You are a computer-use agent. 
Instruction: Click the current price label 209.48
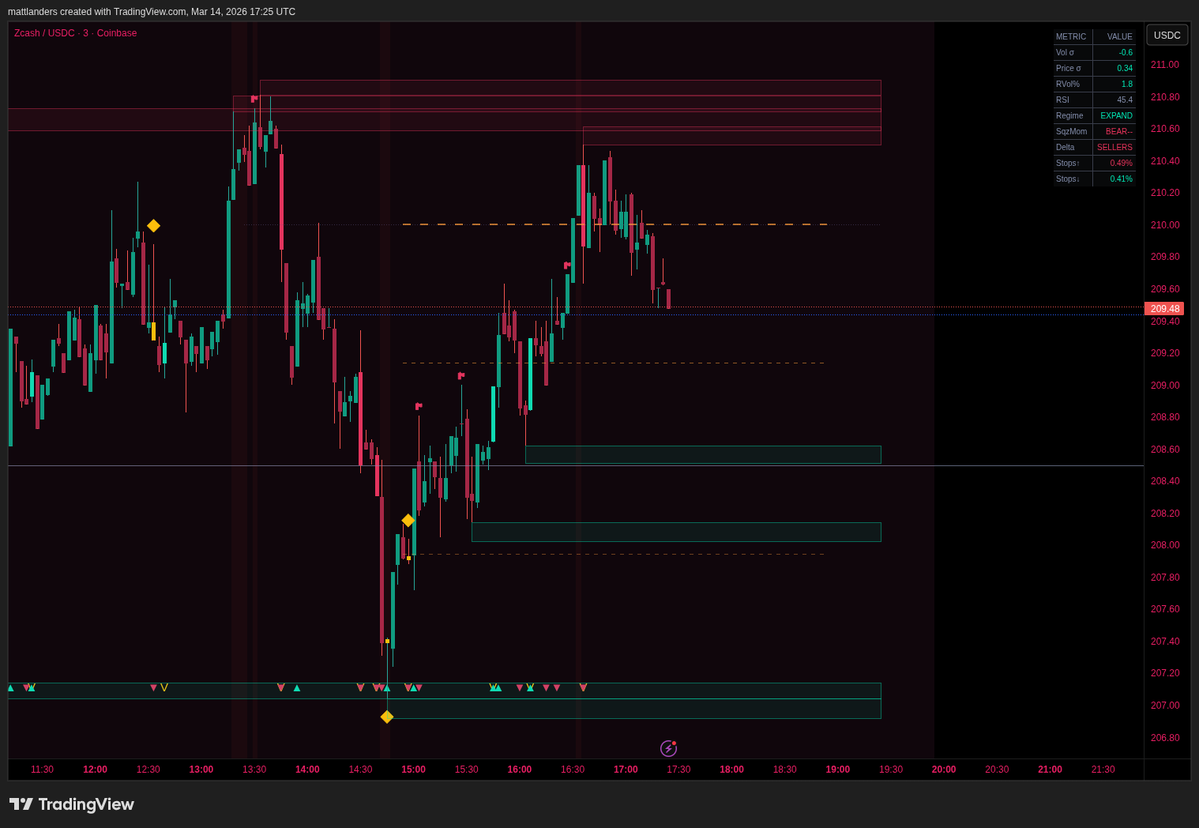(1165, 309)
